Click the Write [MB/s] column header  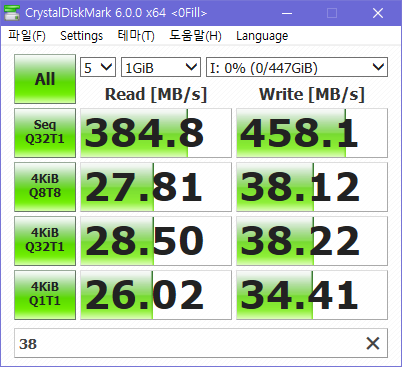point(312,94)
